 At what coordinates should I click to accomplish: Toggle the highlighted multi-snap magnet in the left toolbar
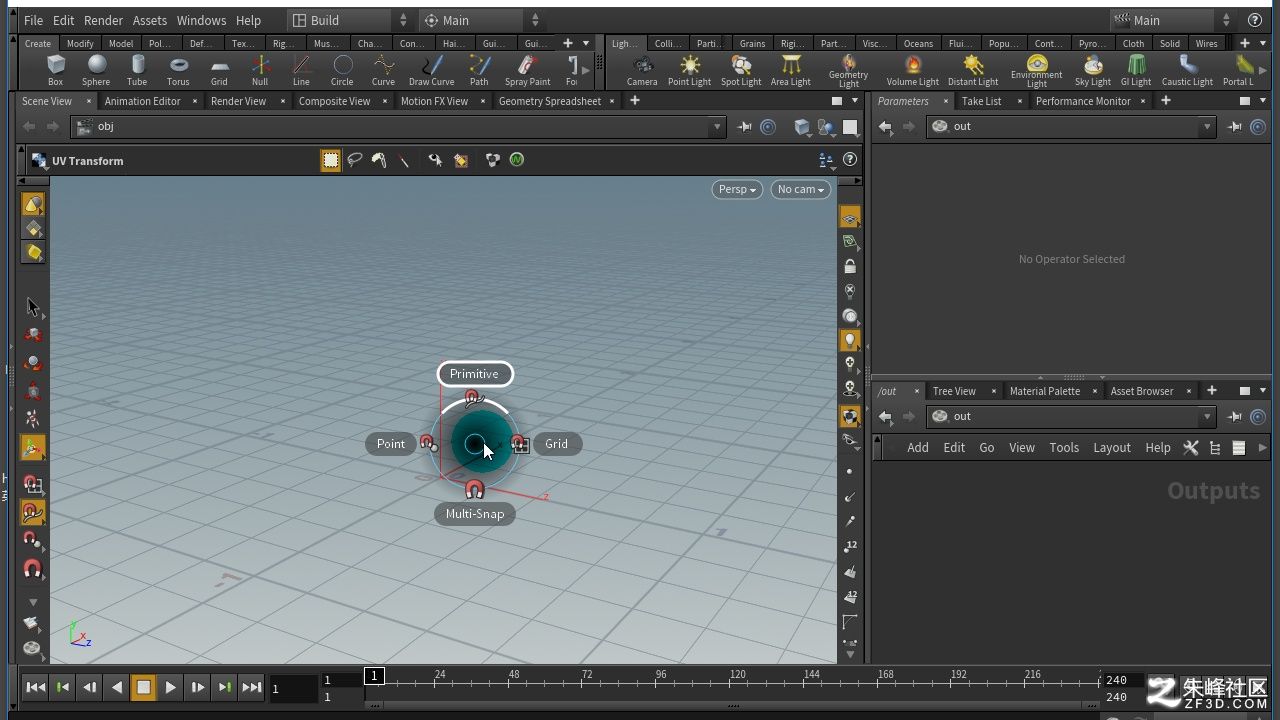point(33,513)
